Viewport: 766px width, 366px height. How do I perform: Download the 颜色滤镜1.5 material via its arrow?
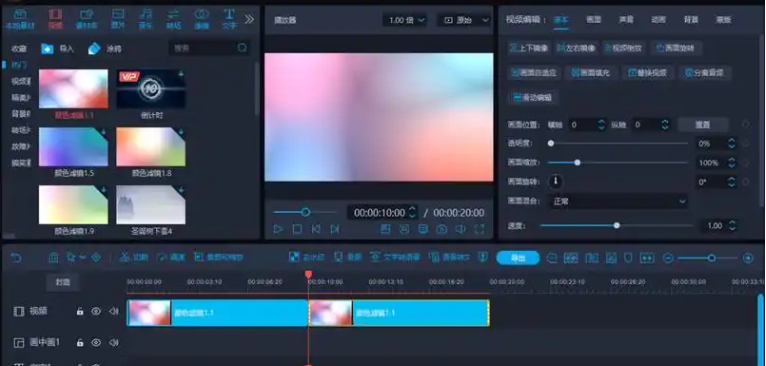pyautogui.click(x=103, y=132)
